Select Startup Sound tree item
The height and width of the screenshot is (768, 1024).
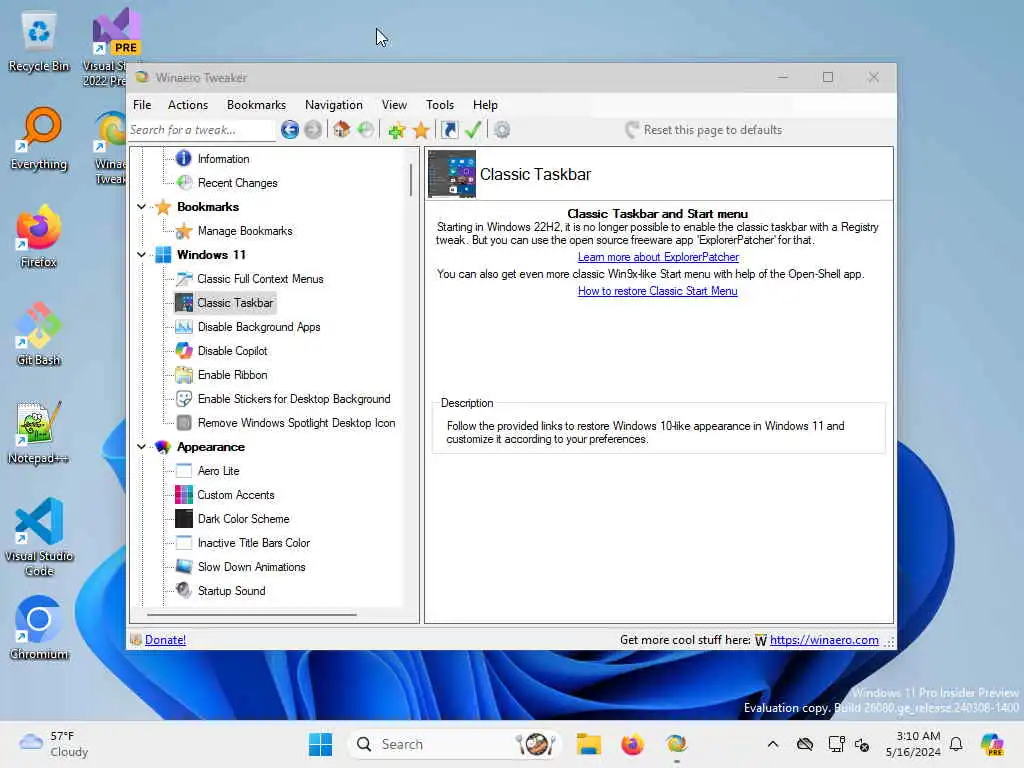pyautogui.click(x=231, y=591)
